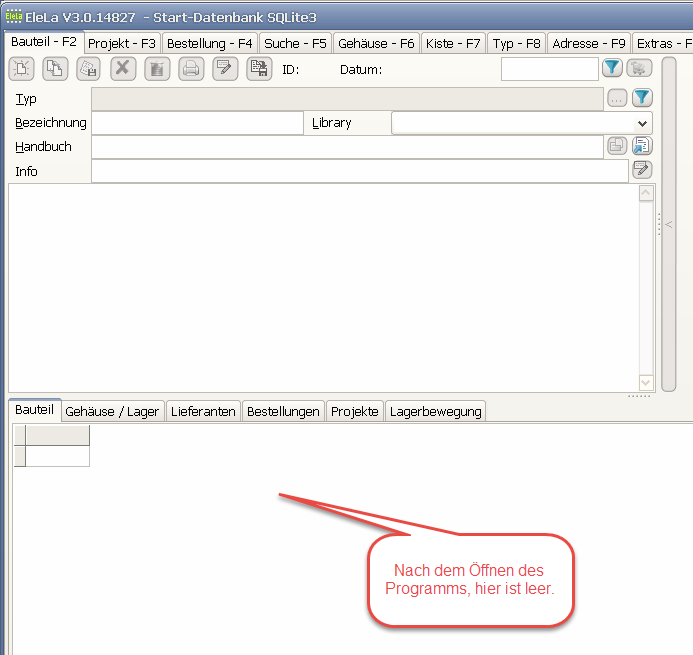693x655 pixels.
Task: Open the Projekte sub-tab
Action: [354, 411]
